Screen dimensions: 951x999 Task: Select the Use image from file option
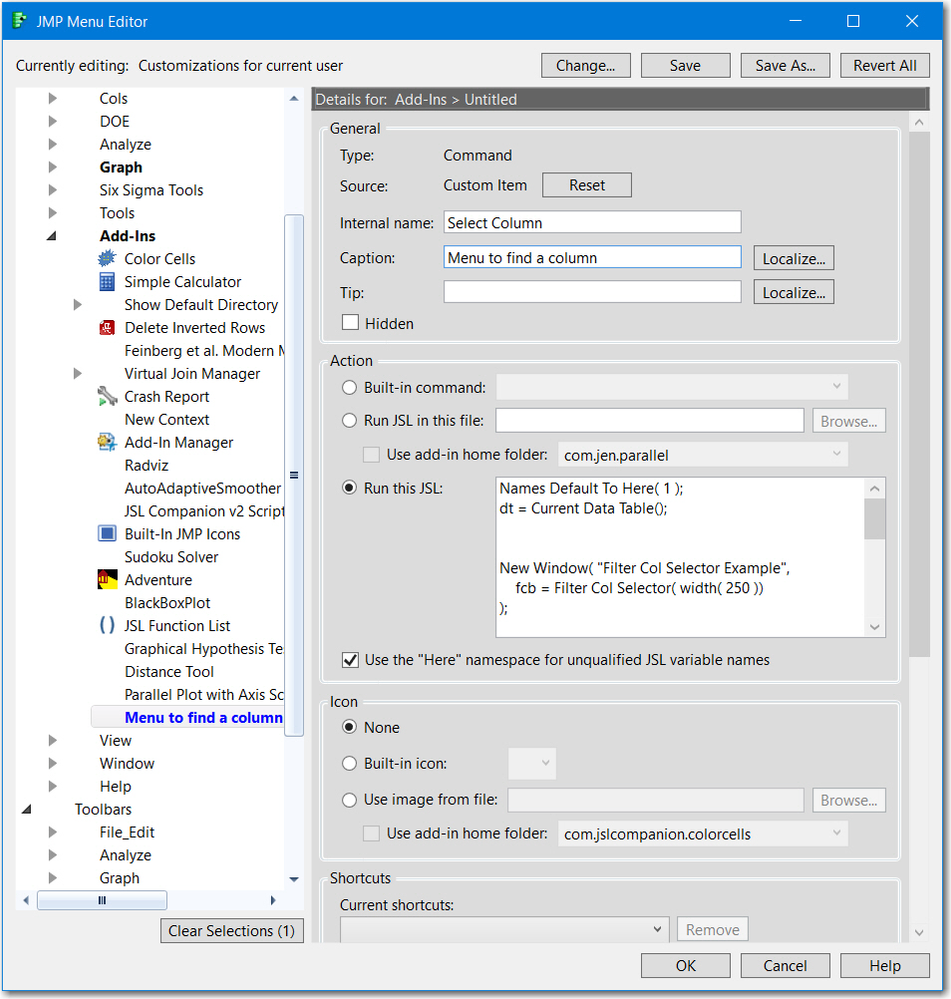point(349,800)
